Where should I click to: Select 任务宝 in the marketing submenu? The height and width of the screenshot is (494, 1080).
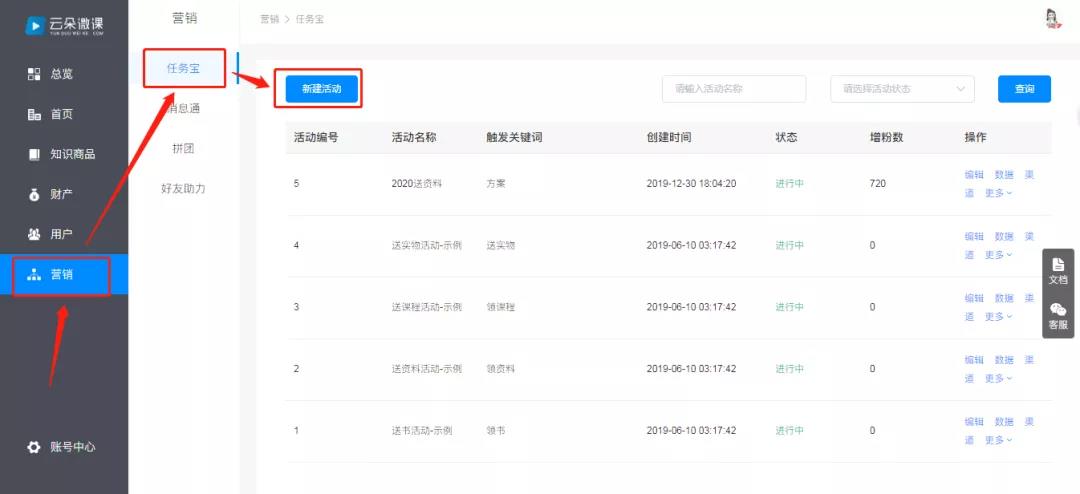click(184, 68)
